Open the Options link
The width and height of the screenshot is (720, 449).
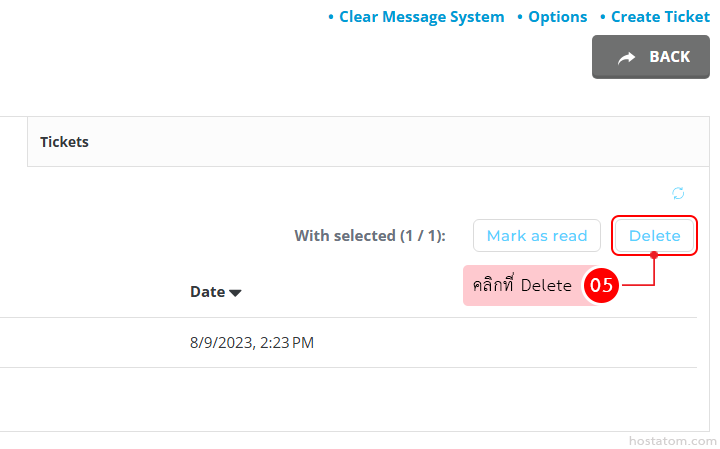557,17
